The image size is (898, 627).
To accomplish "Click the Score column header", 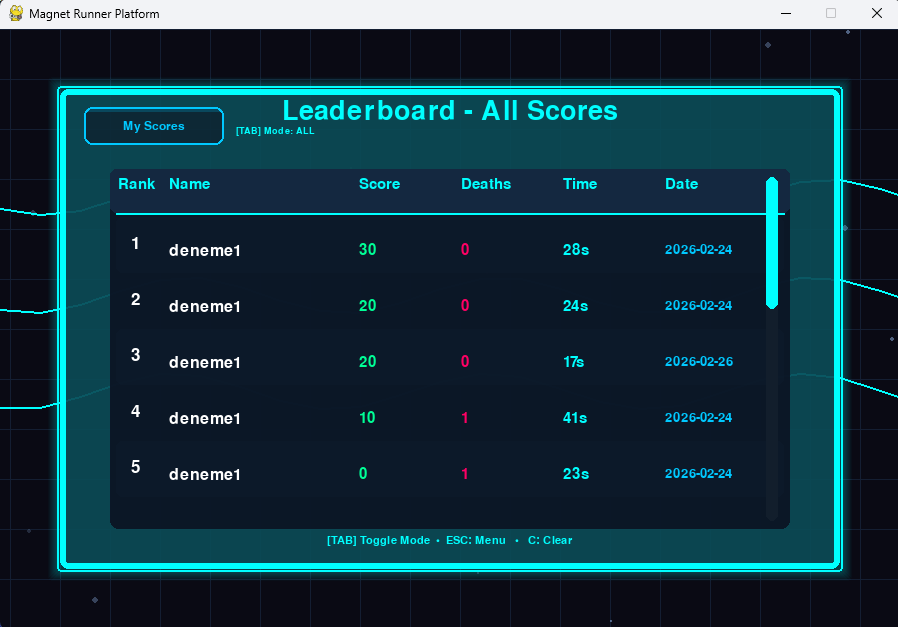I will (379, 184).
